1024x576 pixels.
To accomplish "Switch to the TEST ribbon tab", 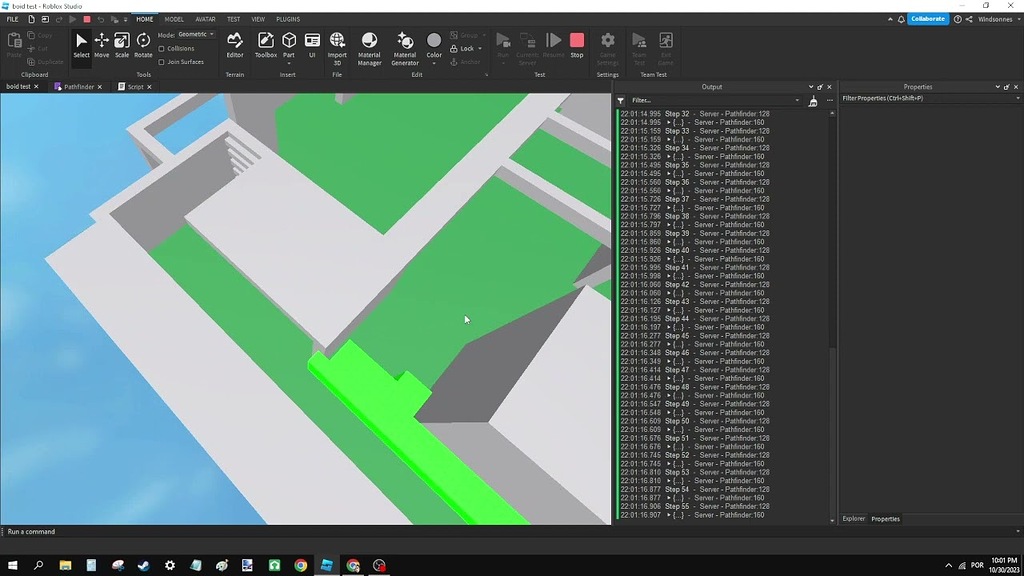I will click(233, 20).
